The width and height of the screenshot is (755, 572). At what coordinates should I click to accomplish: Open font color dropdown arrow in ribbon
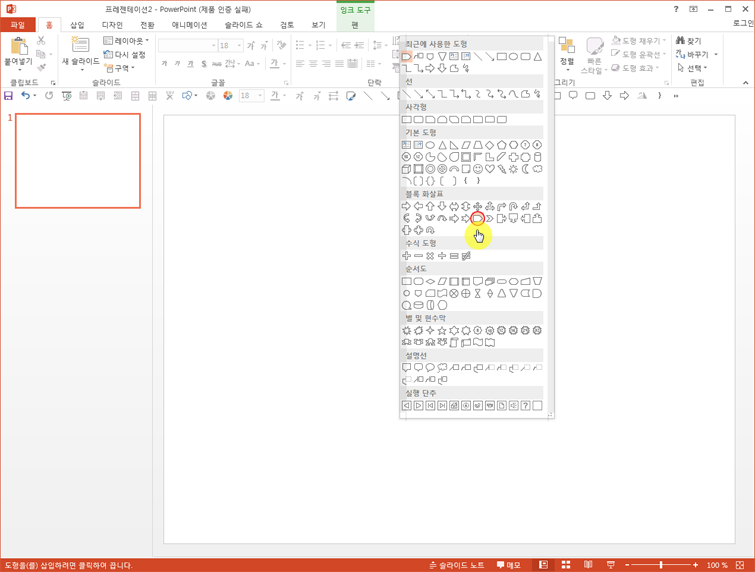pyautogui.click(x=285, y=64)
